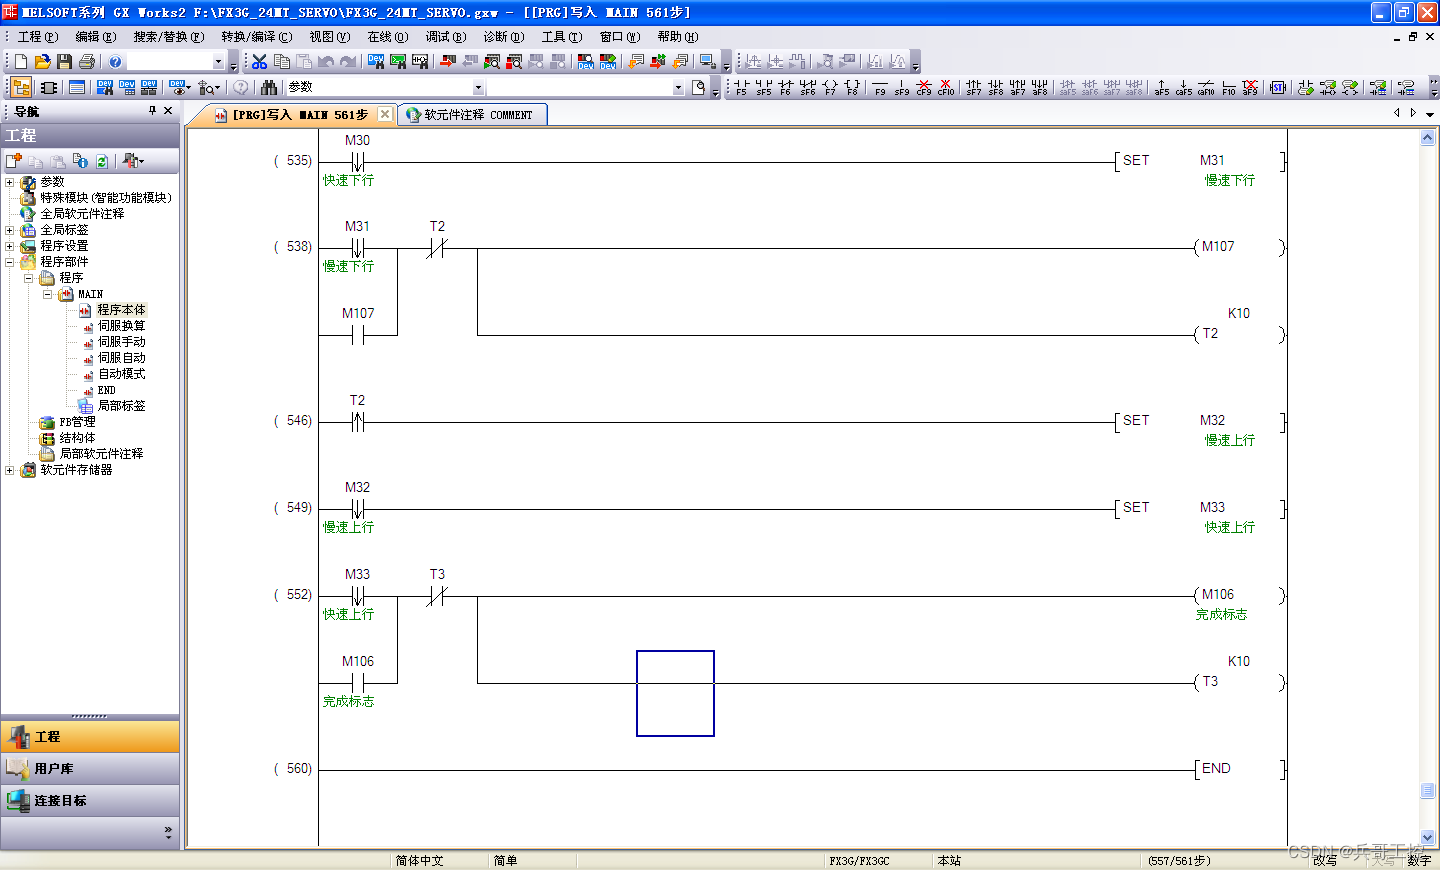Draw horizontal line with the F9 icon
The image size is (1440, 870).
[880, 87]
